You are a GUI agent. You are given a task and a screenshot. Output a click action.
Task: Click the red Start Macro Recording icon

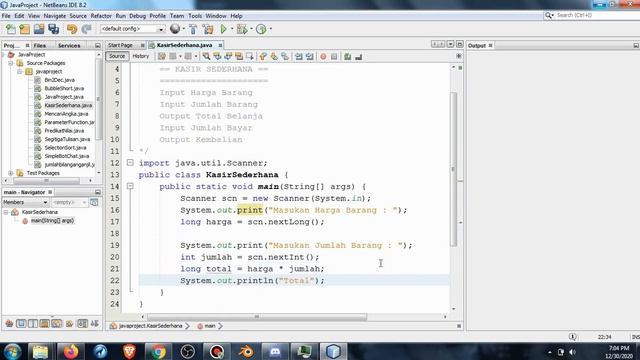click(x=323, y=56)
